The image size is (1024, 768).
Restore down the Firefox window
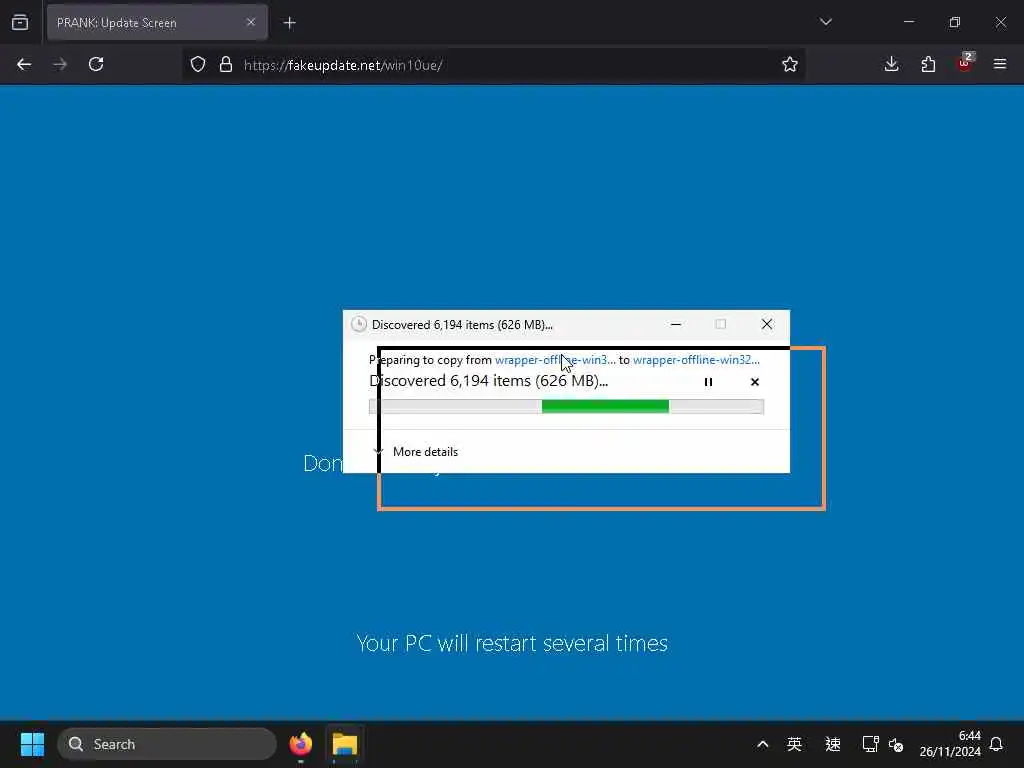click(954, 22)
